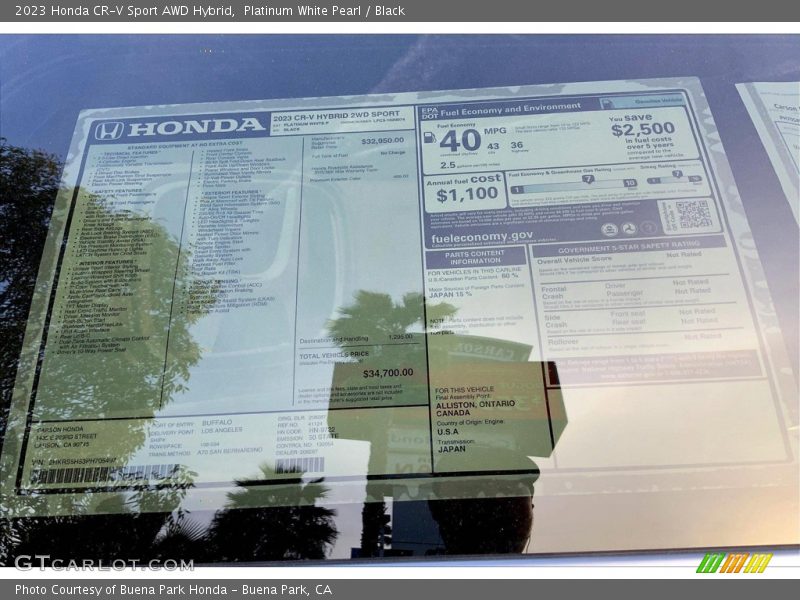This screenshot has height=600, width=800.
Task: Click 'TOTAL VEHICLE PRICE' label
Action: point(334,355)
